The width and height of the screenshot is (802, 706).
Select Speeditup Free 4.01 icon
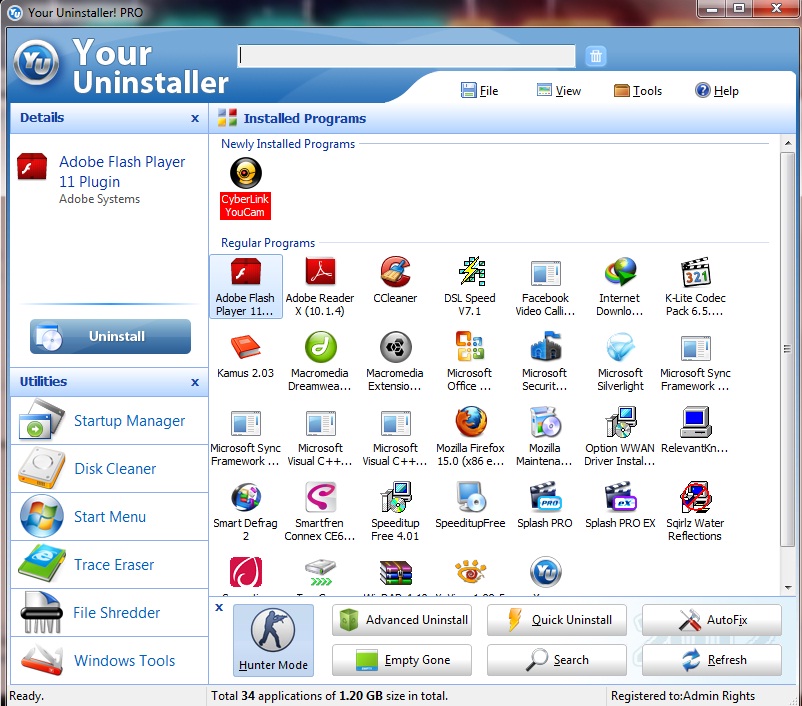click(x=395, y=497)
